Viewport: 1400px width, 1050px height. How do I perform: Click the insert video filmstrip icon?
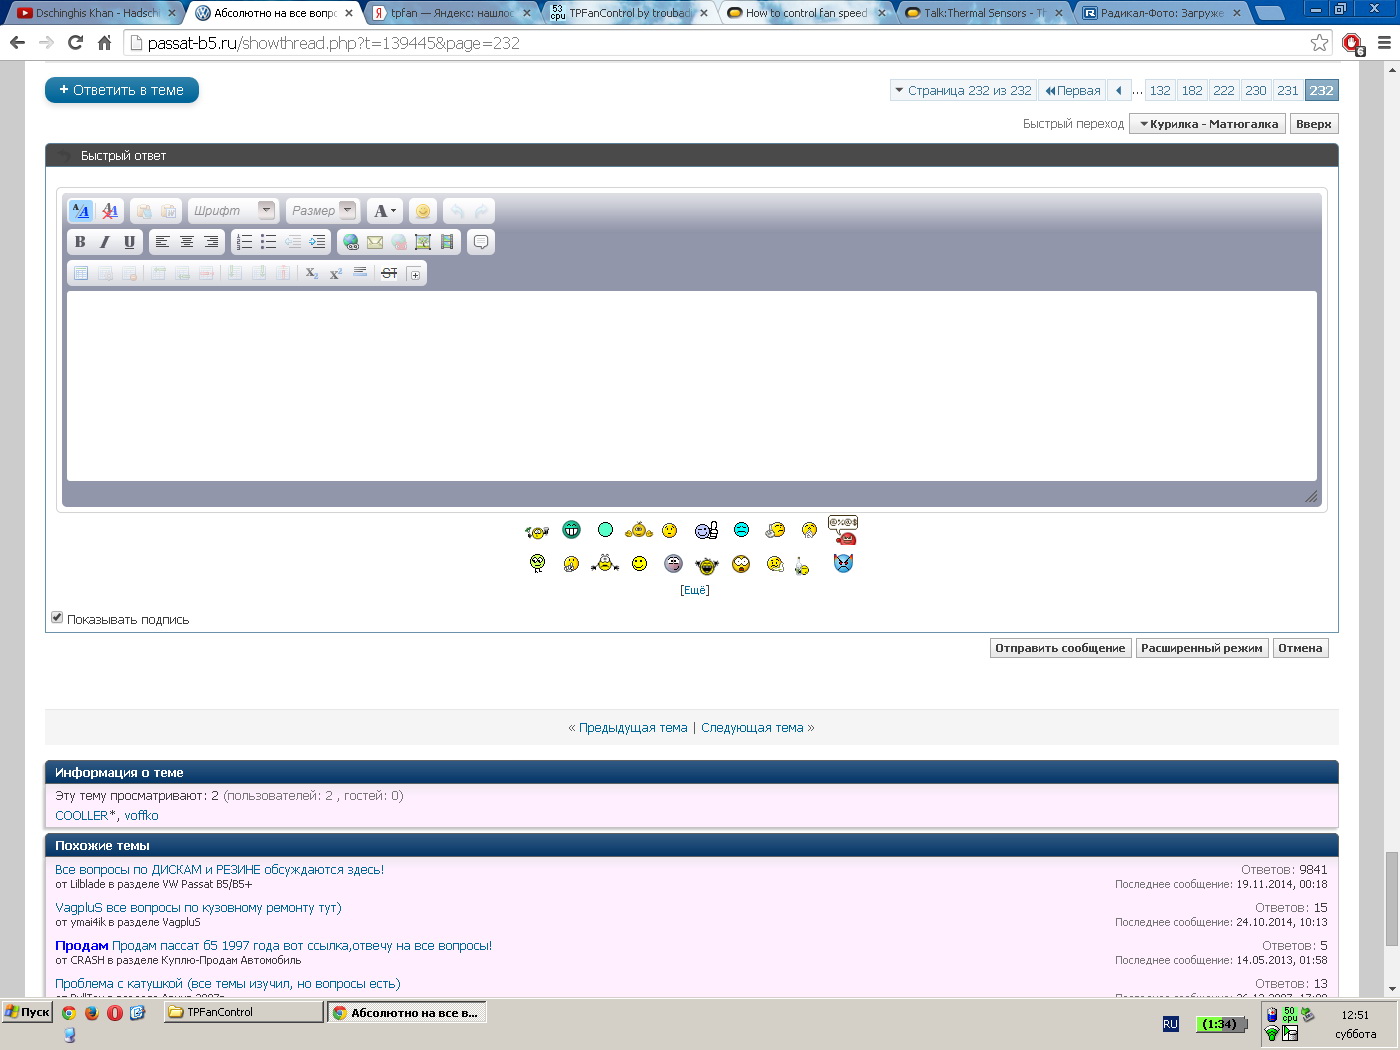447,242
